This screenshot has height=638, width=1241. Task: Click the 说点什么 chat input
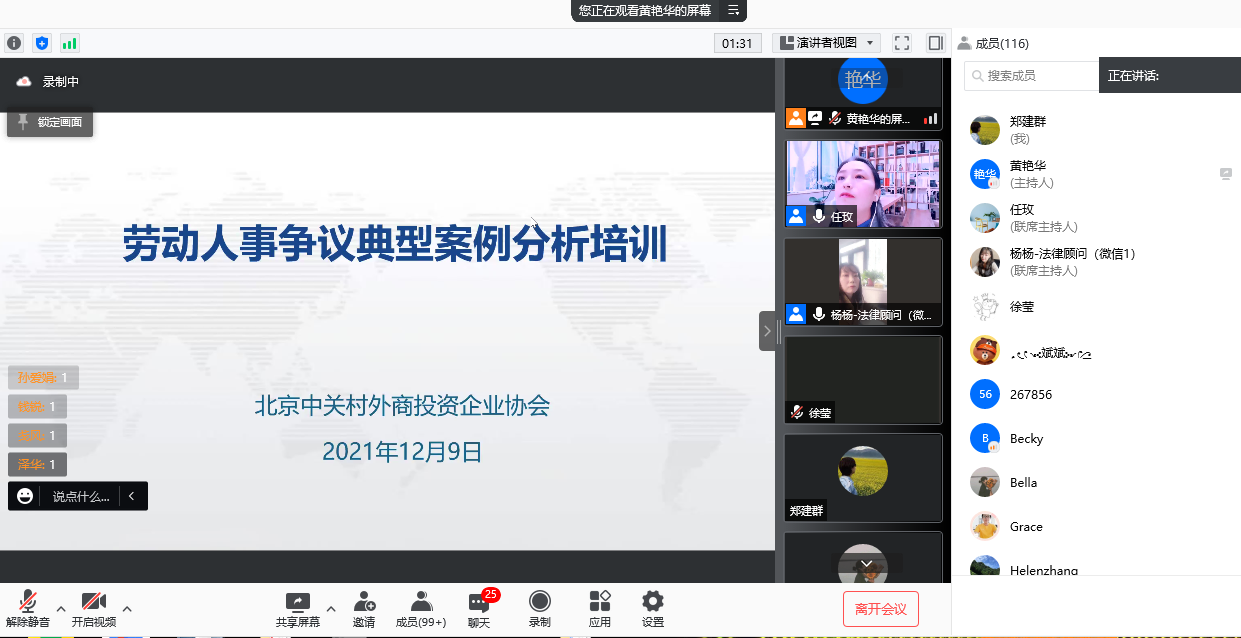click(x=81, y=496)
